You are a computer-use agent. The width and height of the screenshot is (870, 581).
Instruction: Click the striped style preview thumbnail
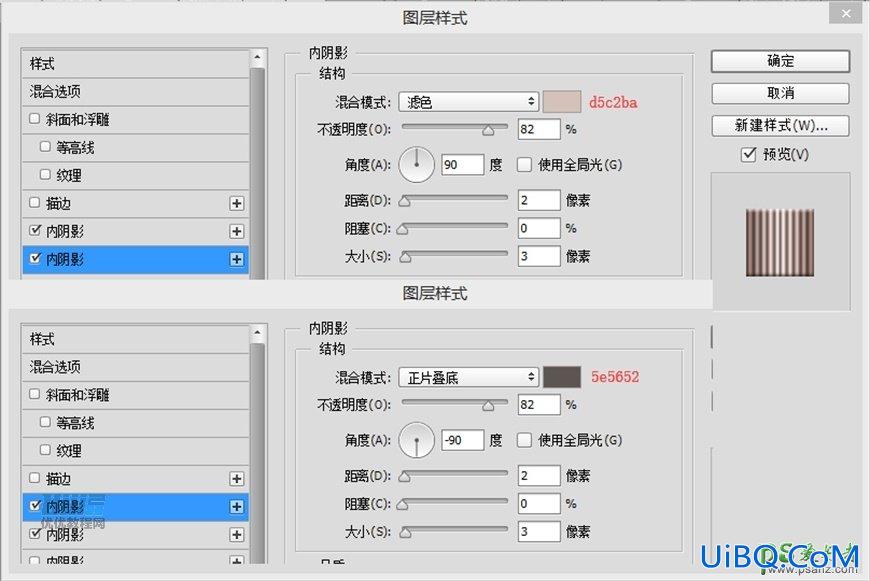click(x=780, y=242)
